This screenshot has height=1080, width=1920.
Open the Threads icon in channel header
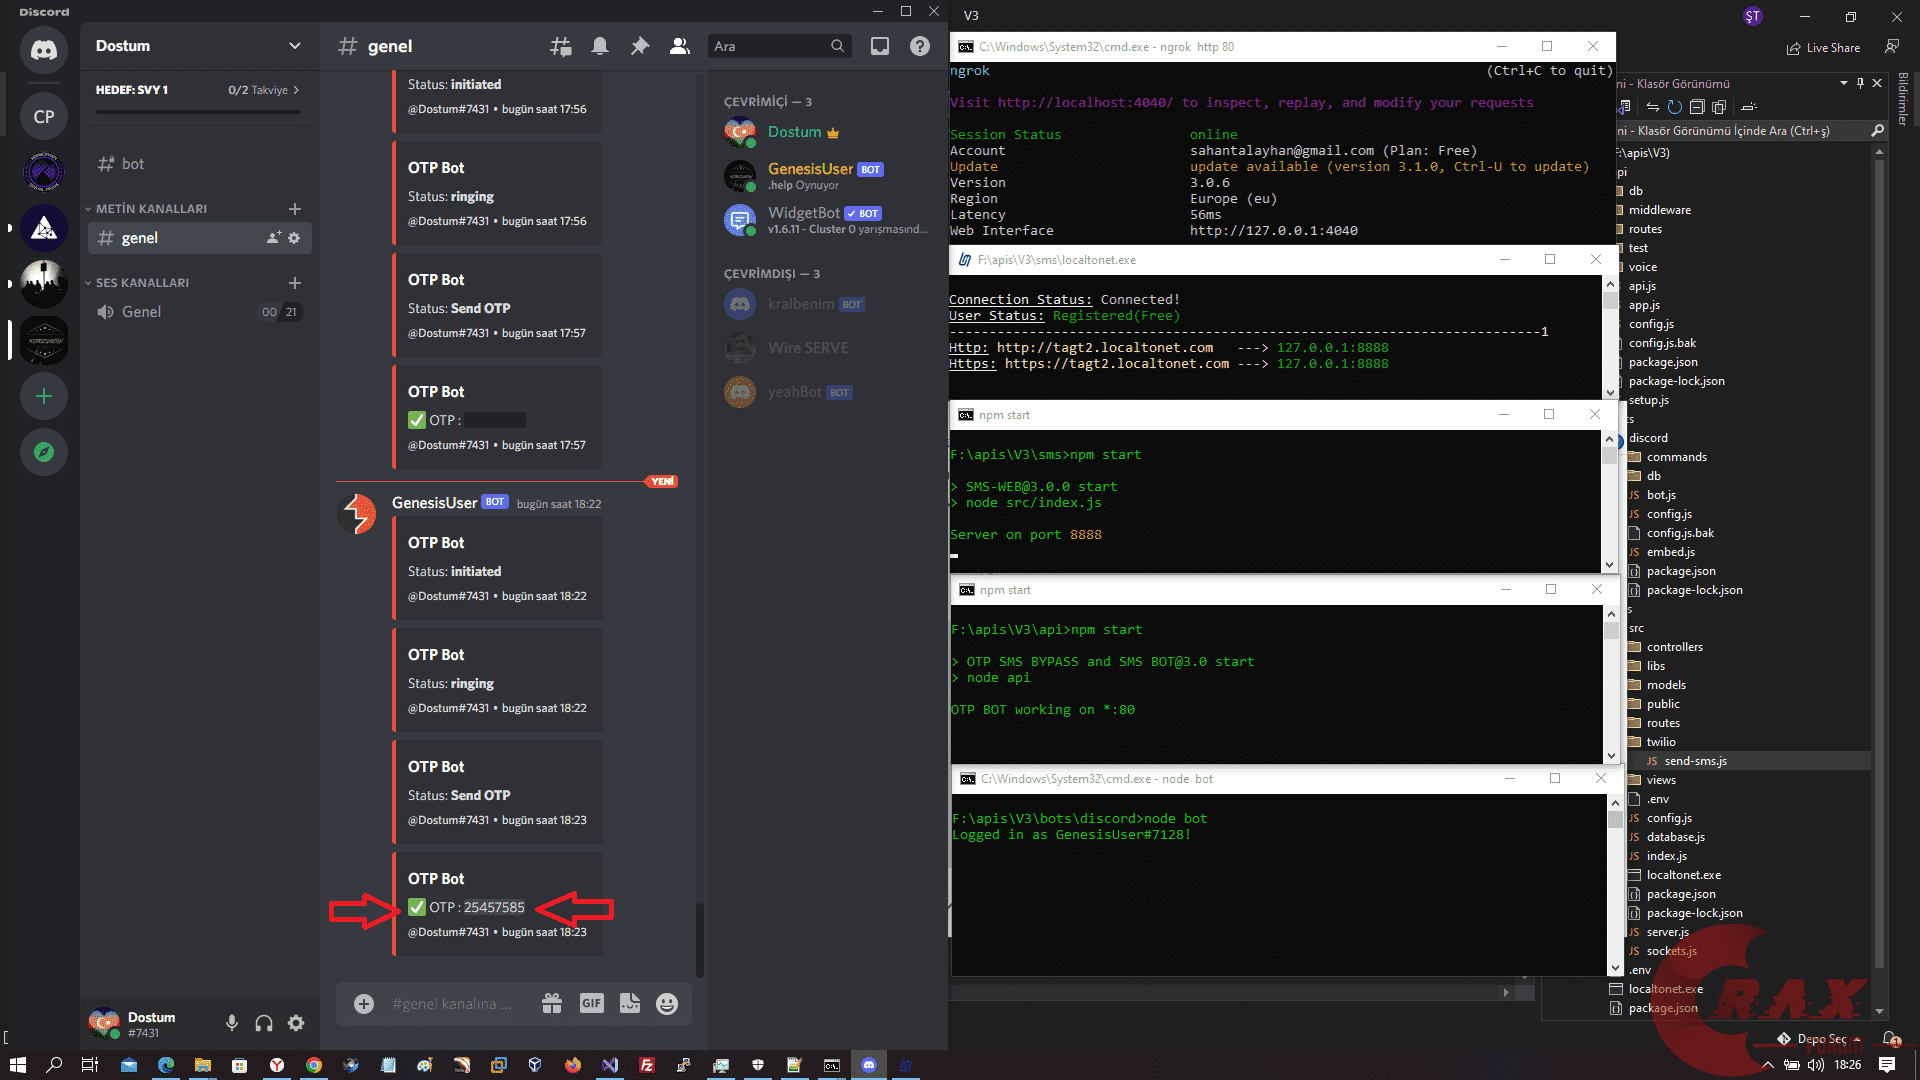(561, 46)
